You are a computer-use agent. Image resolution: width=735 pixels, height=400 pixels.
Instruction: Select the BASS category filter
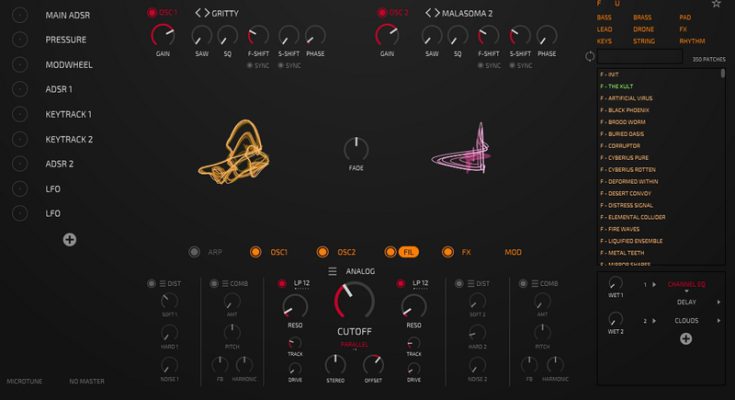coord(605,18)
